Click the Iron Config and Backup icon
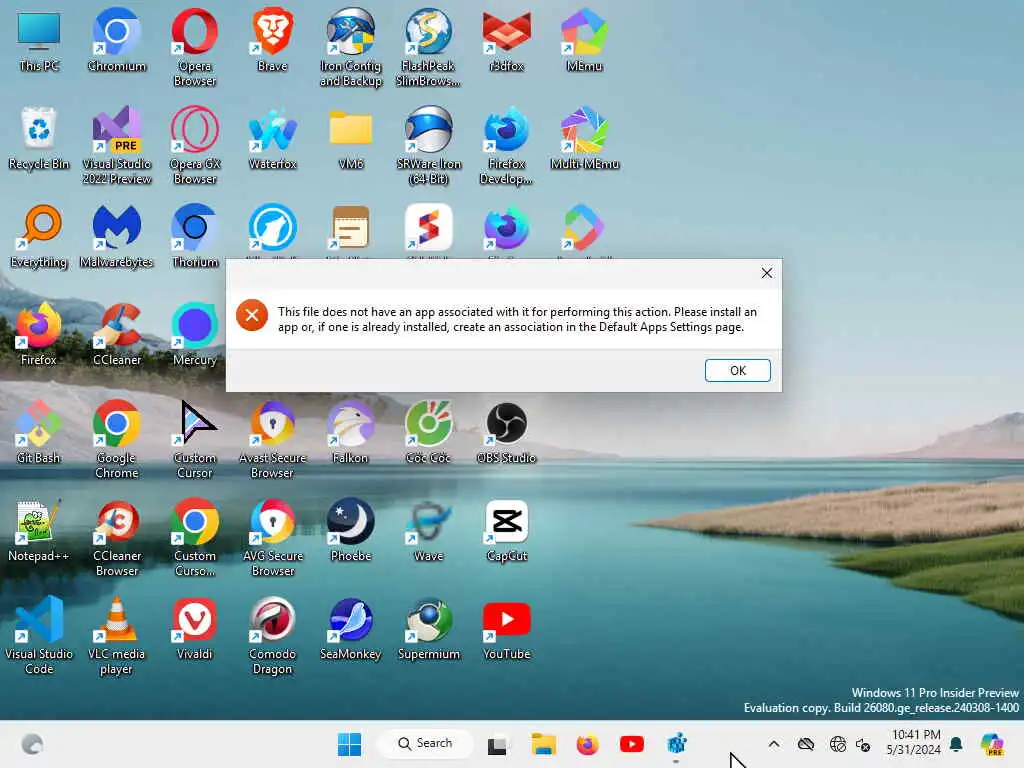Viewport: 1024px width, 768px height. click(x=351, y=47)
